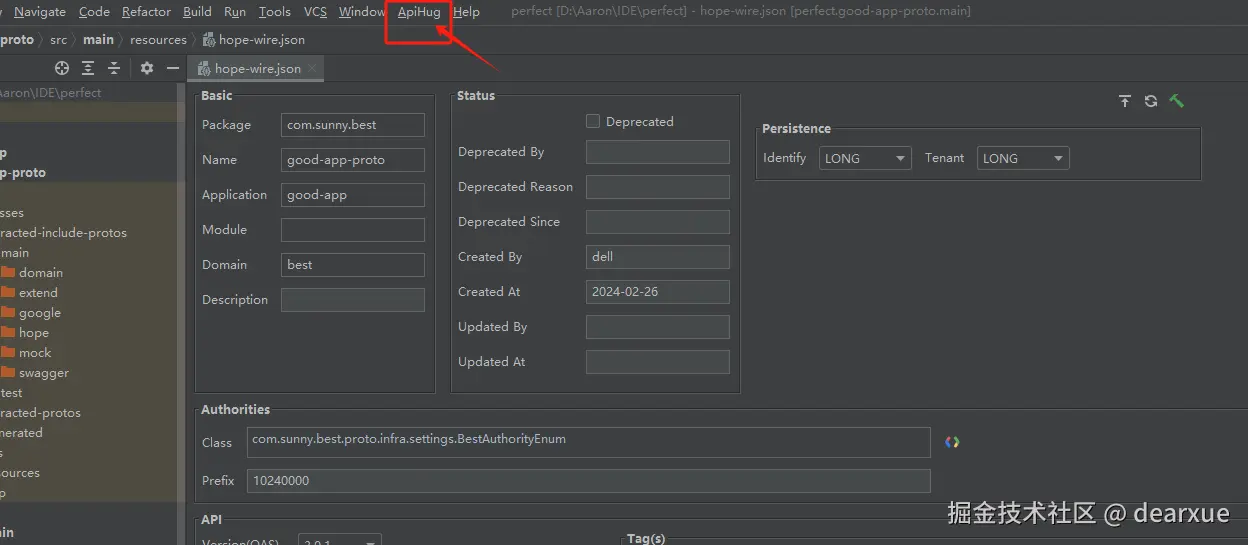This screenshot has width=1248, height=545.
Task: Open the Build menu
Action: point(197,12)
